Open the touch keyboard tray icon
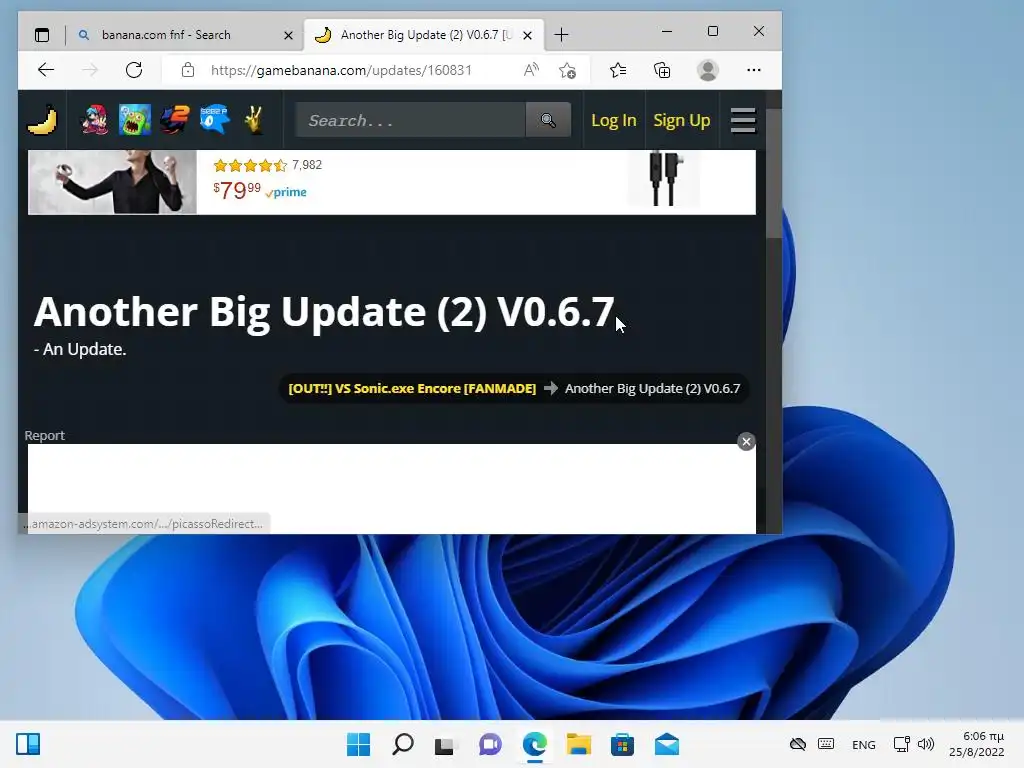 [825, 744]
